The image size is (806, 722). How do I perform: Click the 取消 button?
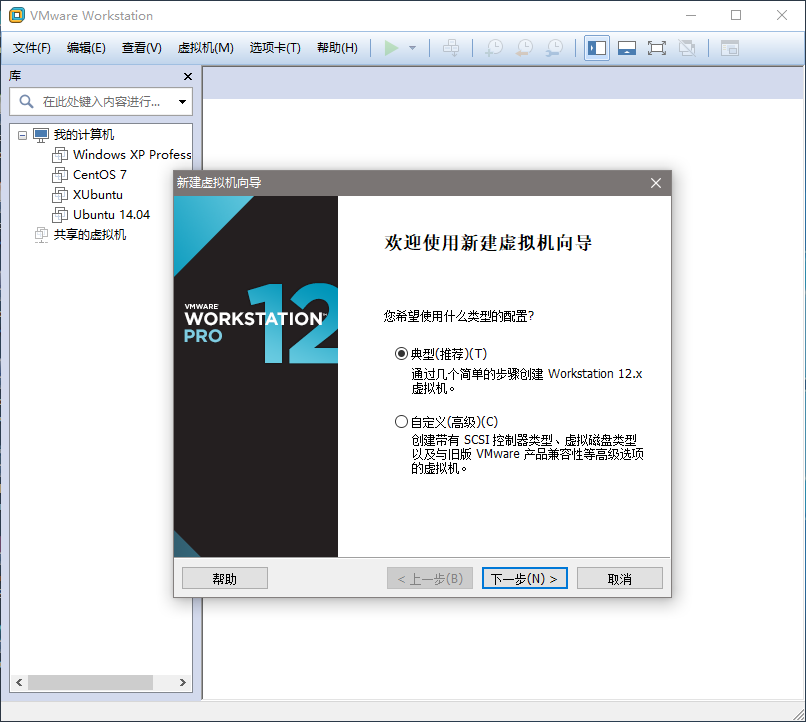click(x=619, y=578)
